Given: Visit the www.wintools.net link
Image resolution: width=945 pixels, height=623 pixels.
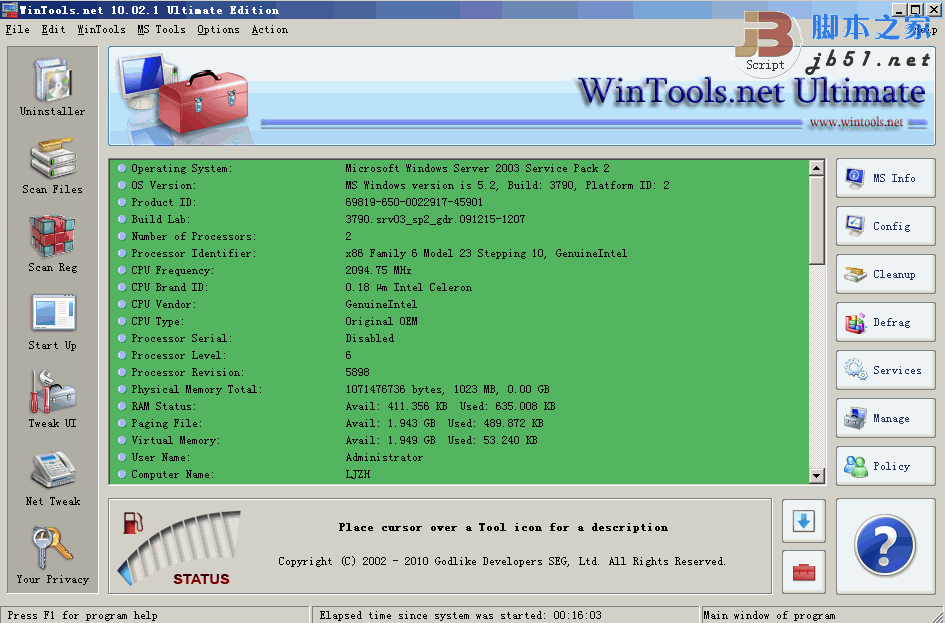Looking at the screenshot, I should coord(856,122).
